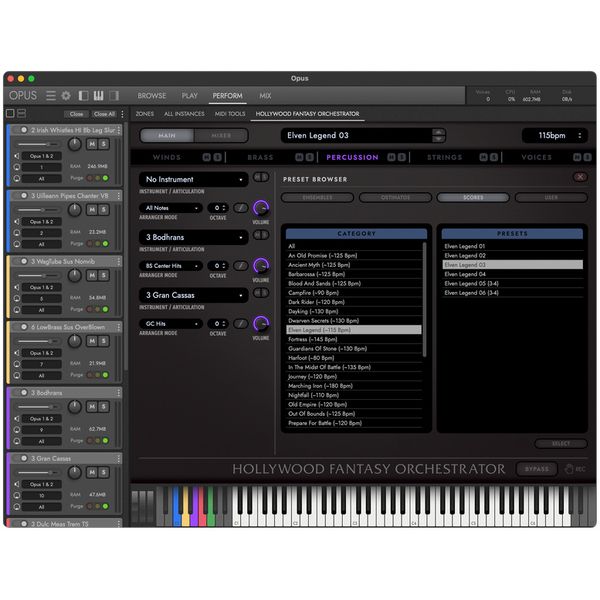Click the REC hand icon
The height and width of the screenshot is (600, 600).
click(569, 469)
